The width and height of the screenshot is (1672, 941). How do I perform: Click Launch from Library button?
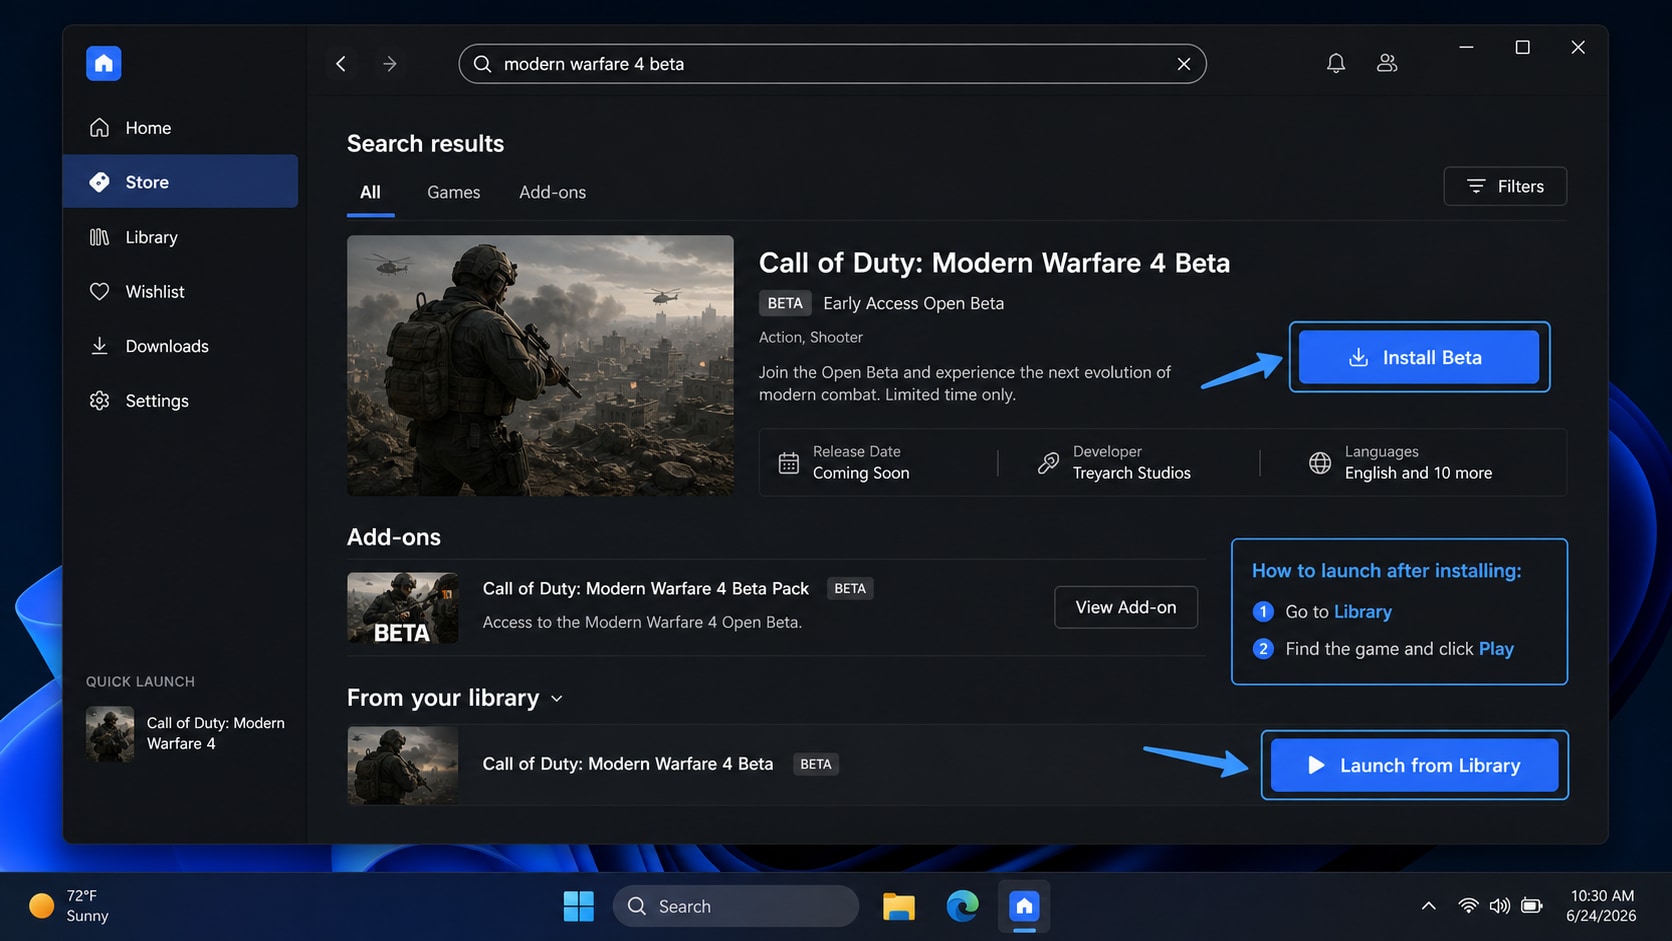pos(1414,765)
